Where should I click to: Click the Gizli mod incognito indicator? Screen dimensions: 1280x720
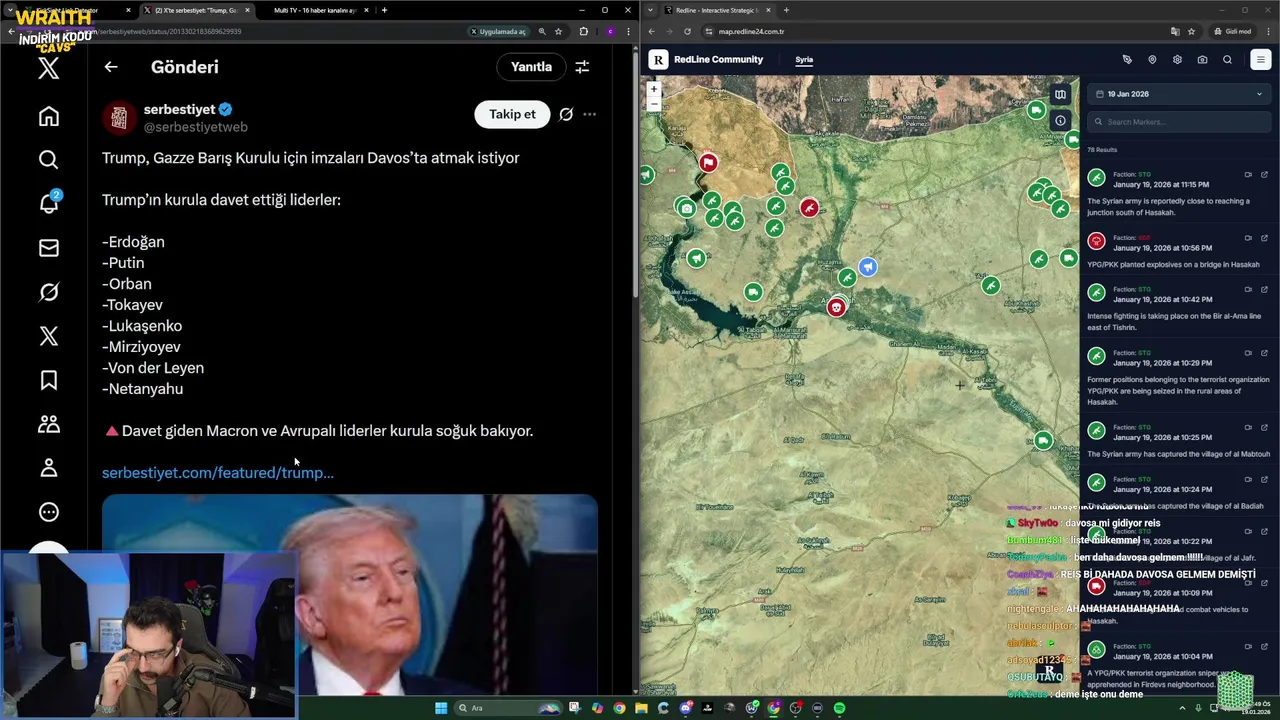coord(1232,31)
